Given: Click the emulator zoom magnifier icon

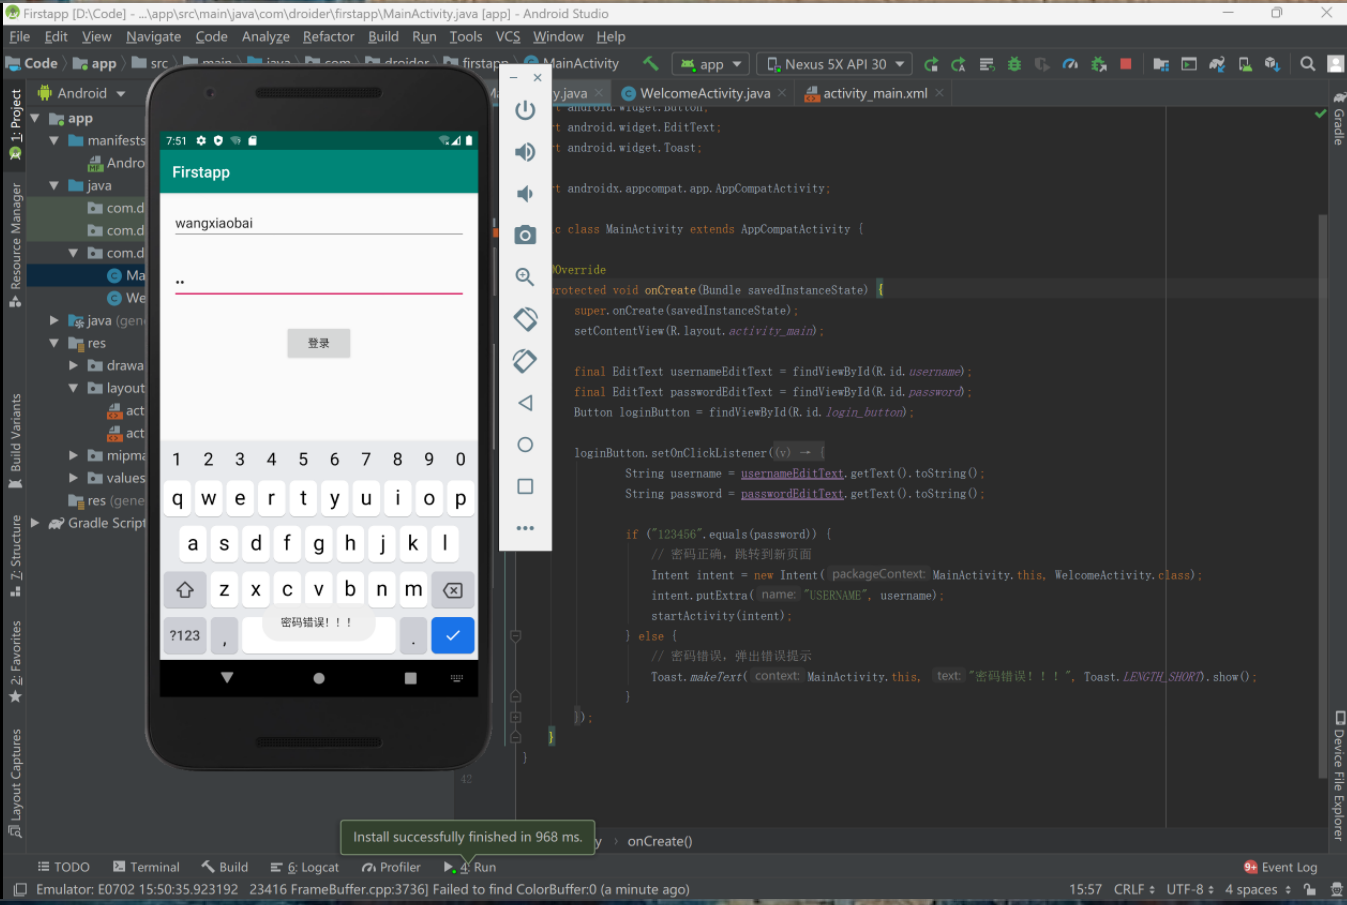Looking at the screenshot, I should [525, 277].
